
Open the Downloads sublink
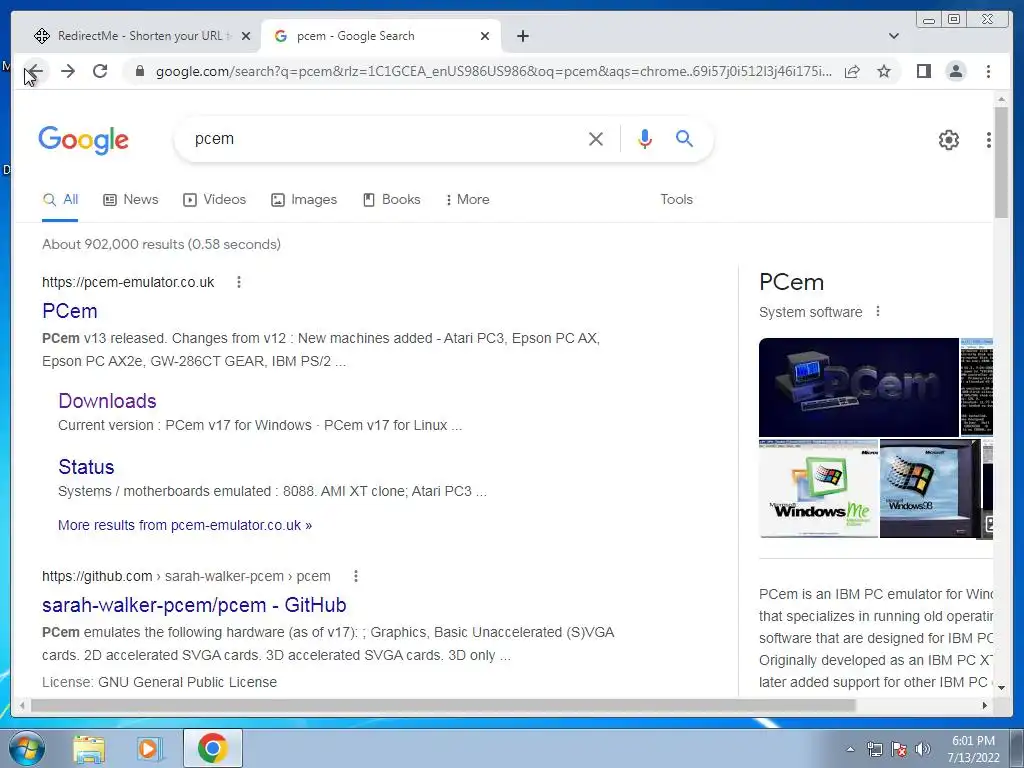[x=107, y=400]
